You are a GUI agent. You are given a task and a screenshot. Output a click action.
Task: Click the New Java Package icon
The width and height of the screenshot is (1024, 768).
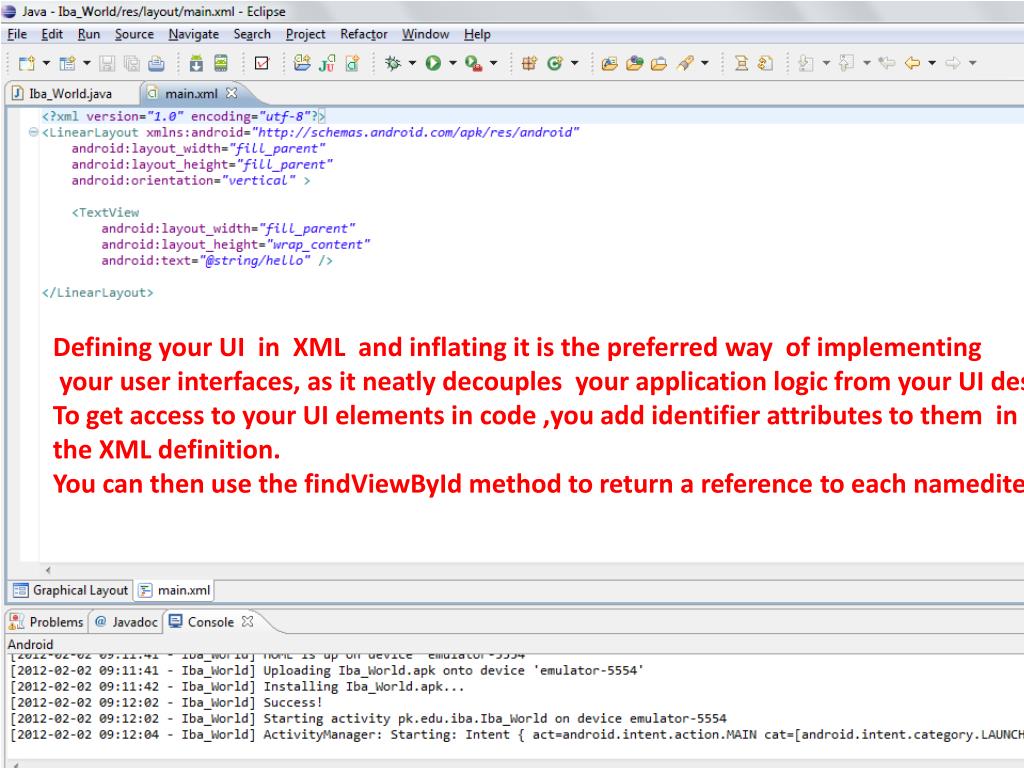coord(529,63)
